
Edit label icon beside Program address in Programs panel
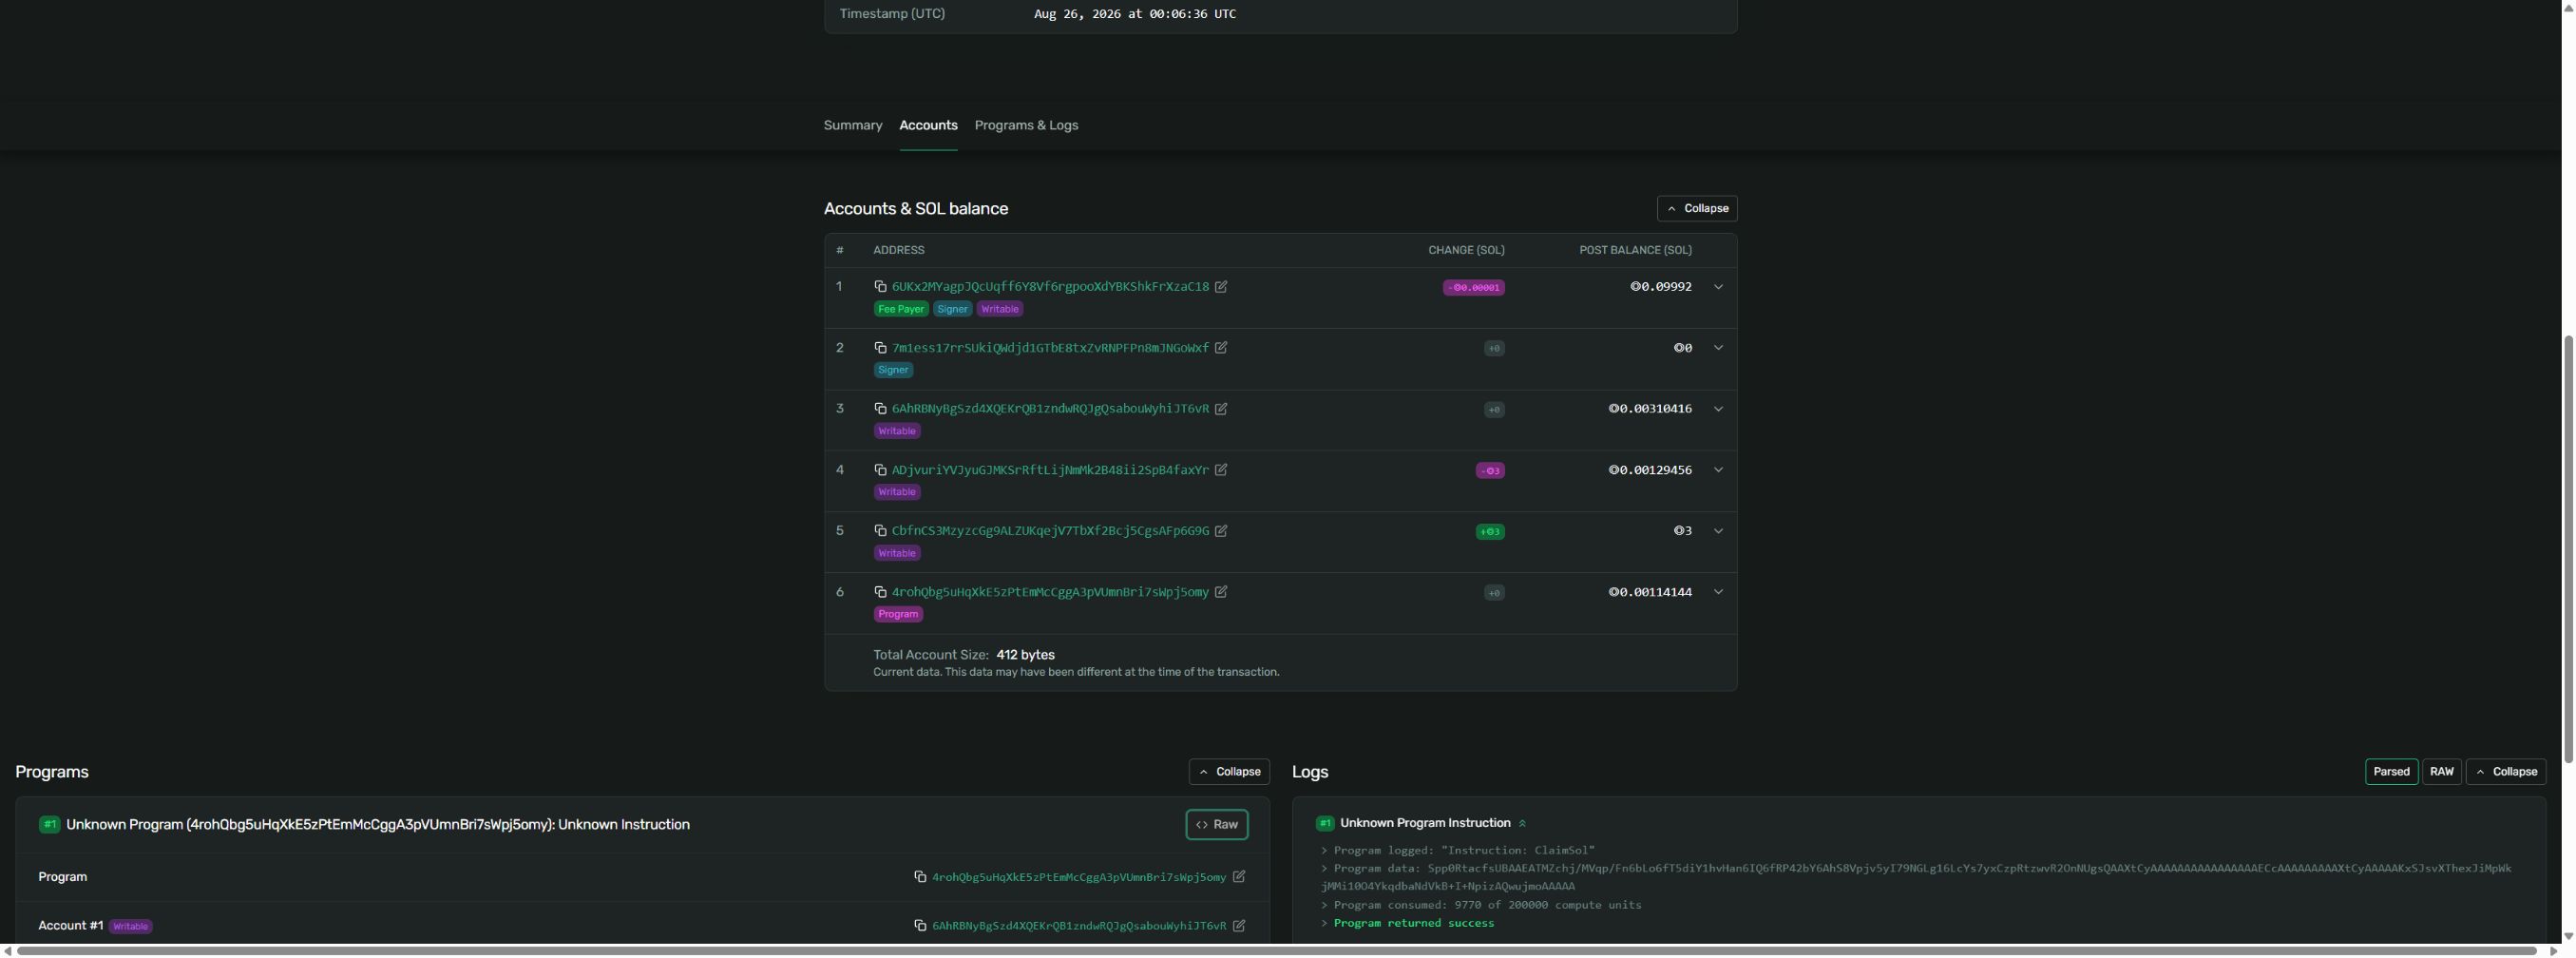(x=1239, y=877)
